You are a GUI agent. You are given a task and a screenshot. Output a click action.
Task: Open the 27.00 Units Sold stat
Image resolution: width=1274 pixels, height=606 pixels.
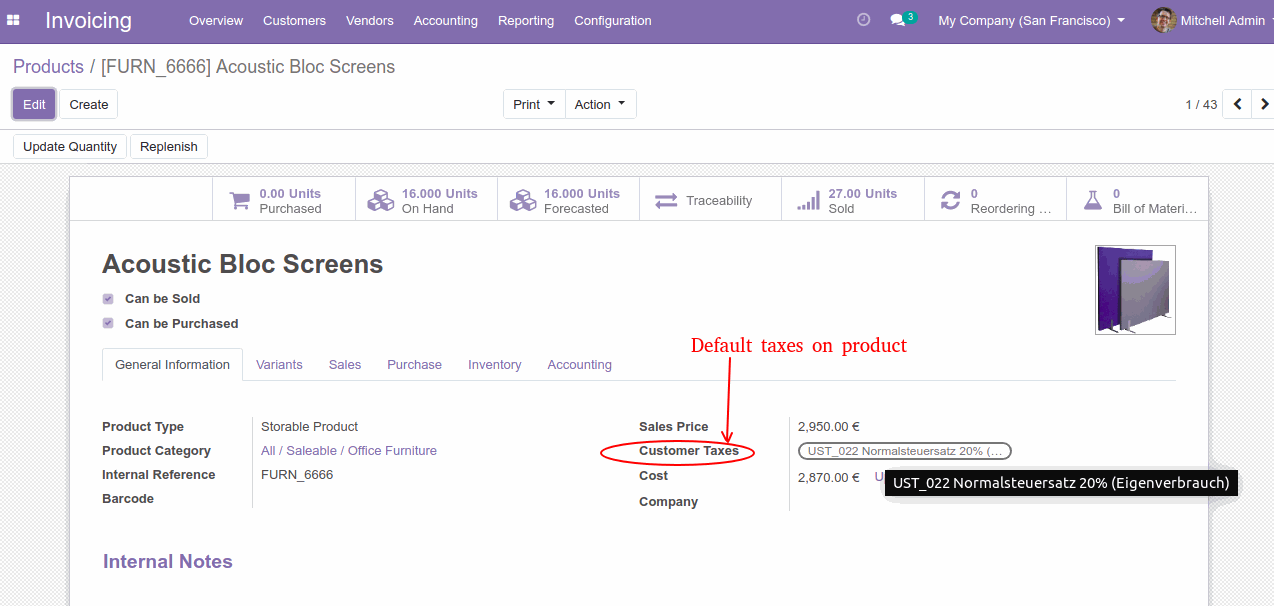coord(853,201)
